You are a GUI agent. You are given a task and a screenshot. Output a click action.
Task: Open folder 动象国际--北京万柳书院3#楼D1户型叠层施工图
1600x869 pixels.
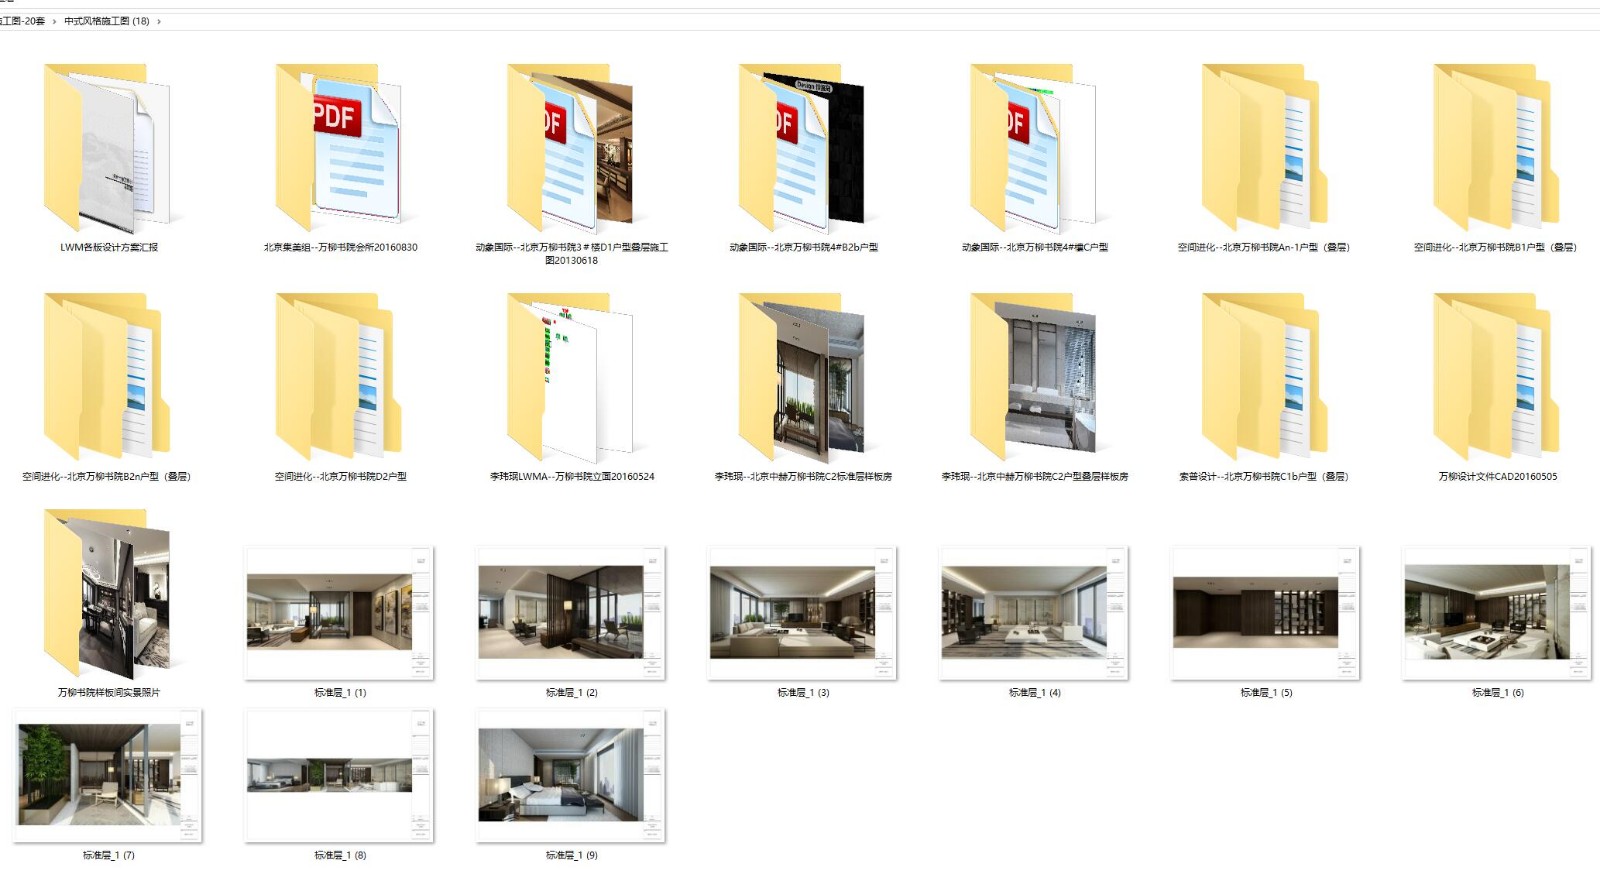pyautogui.click(x=571, y=147)
